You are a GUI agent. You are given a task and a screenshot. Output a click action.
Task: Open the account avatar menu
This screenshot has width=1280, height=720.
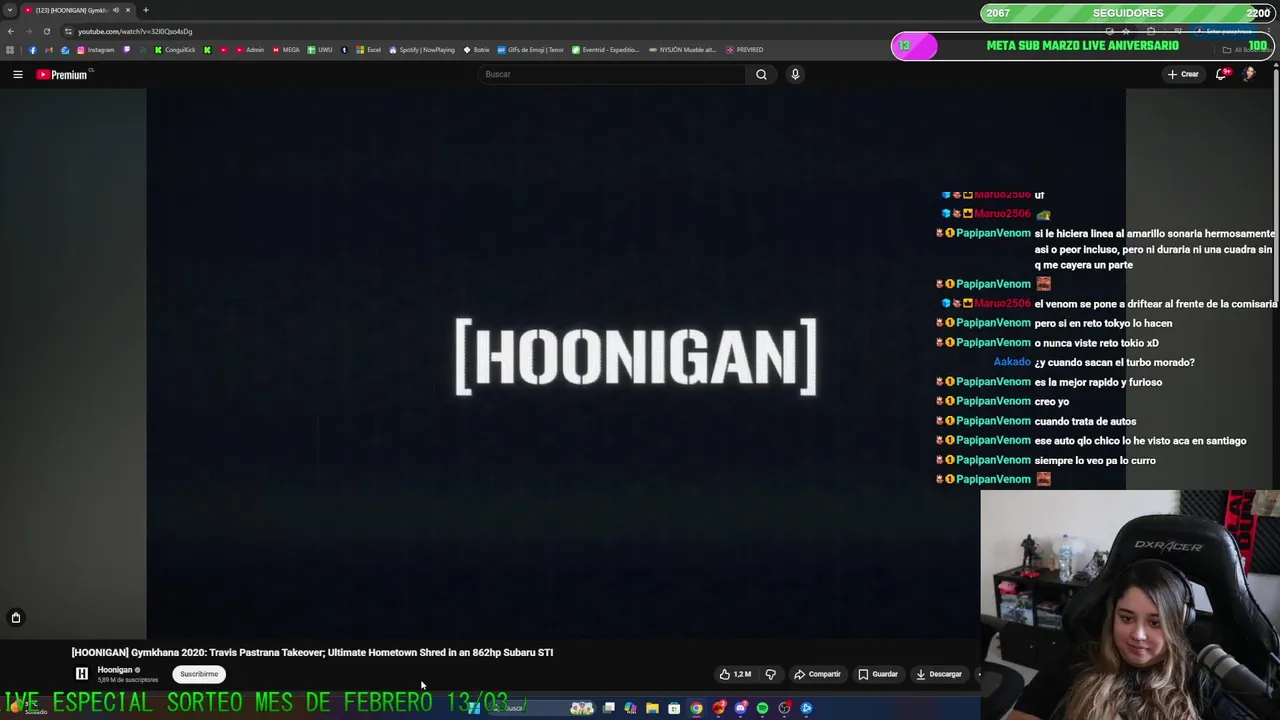(x=1250, y=74)
